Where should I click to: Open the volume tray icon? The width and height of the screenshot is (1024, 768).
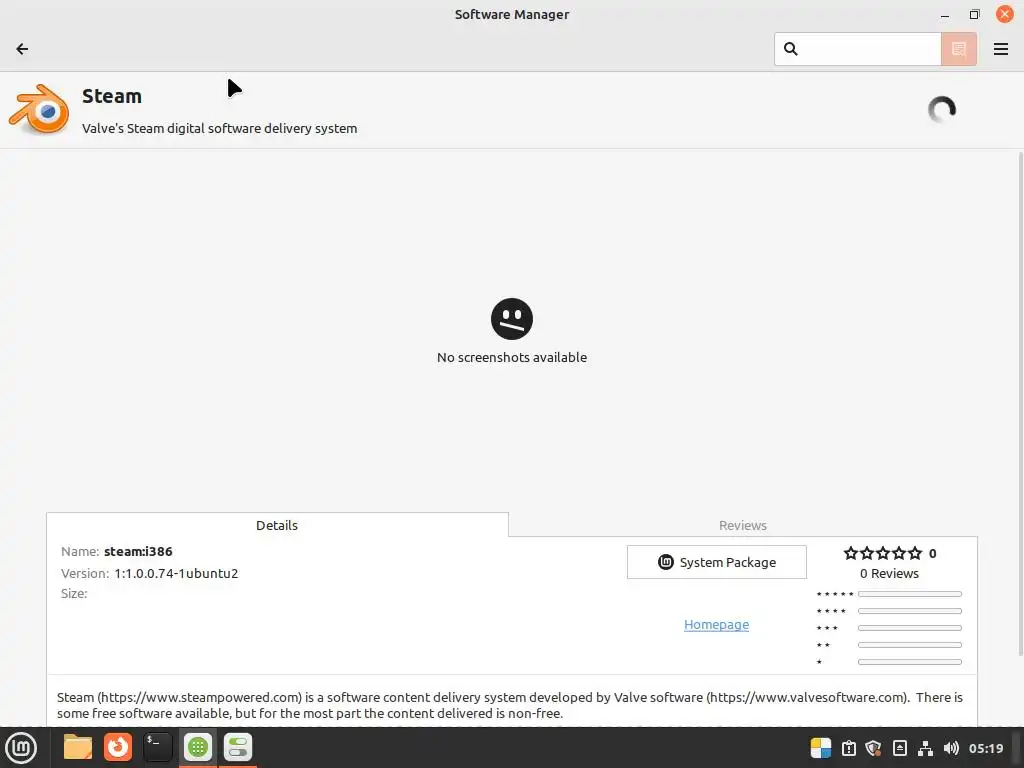(x=952, y=748)
